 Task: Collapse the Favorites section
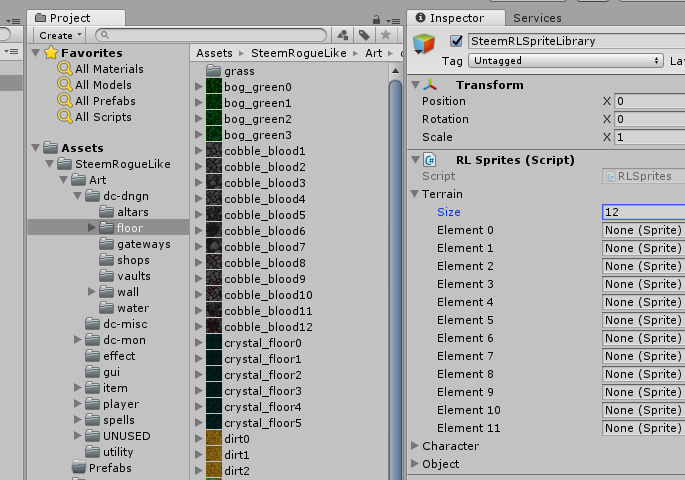pyautogui.click(x=36, y=53)
